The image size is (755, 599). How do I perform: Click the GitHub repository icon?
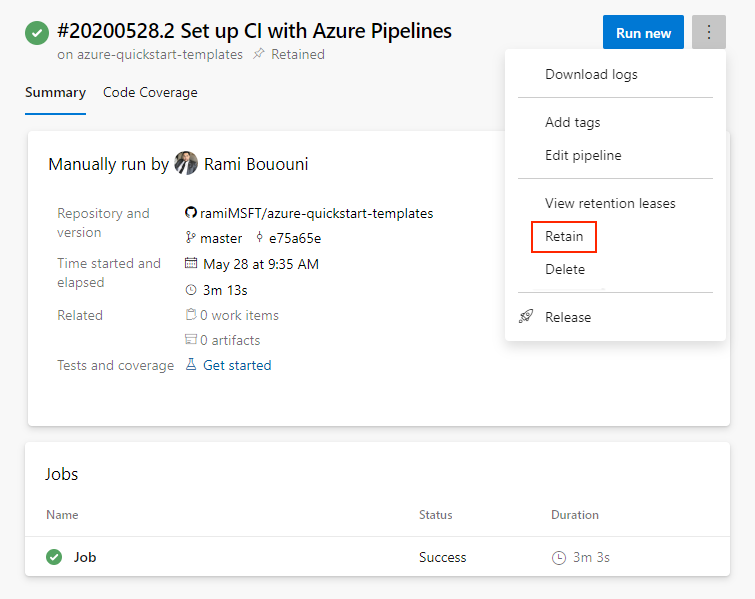[191, 213]
